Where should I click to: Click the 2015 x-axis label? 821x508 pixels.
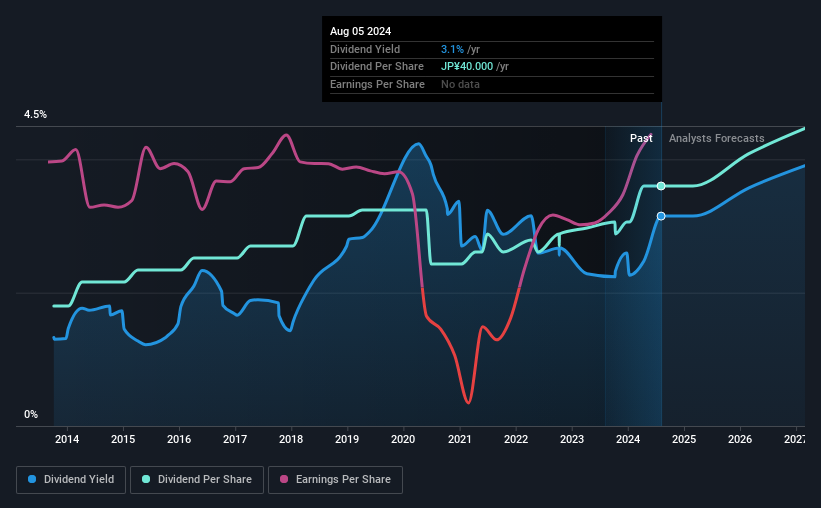pos(123,439)
